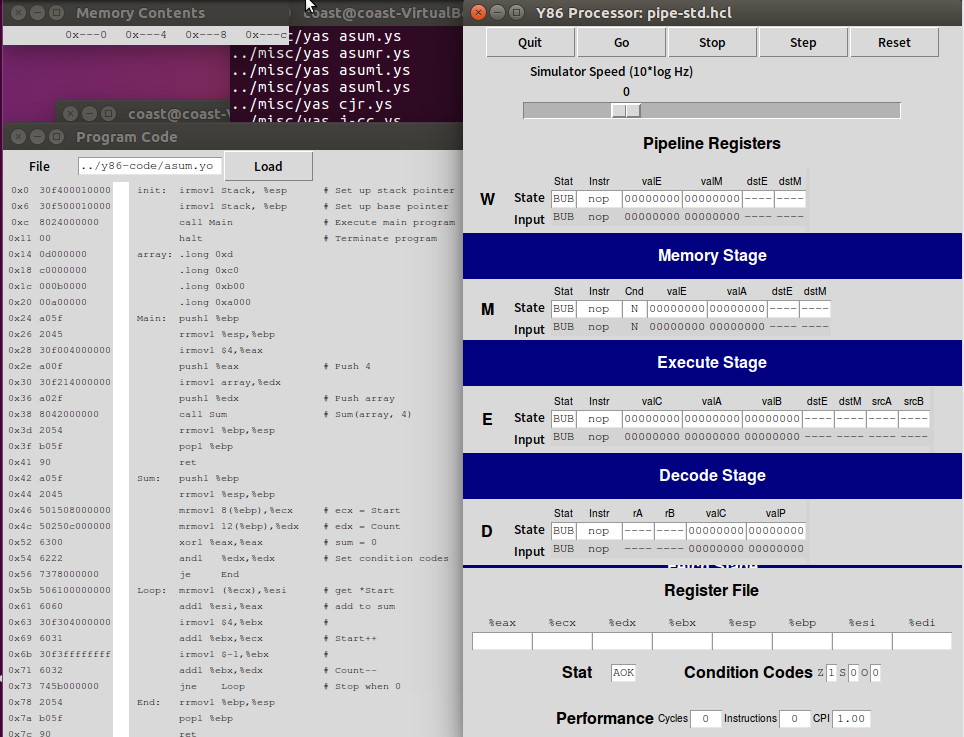Click the S condition code box
964x737 pixels.
853,672
